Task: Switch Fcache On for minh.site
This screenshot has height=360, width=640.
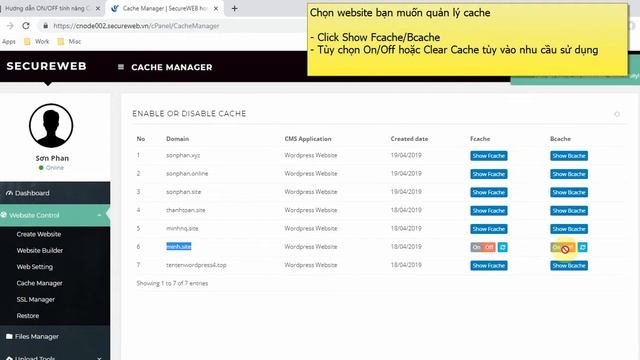Action: click(x=476, y=247)
